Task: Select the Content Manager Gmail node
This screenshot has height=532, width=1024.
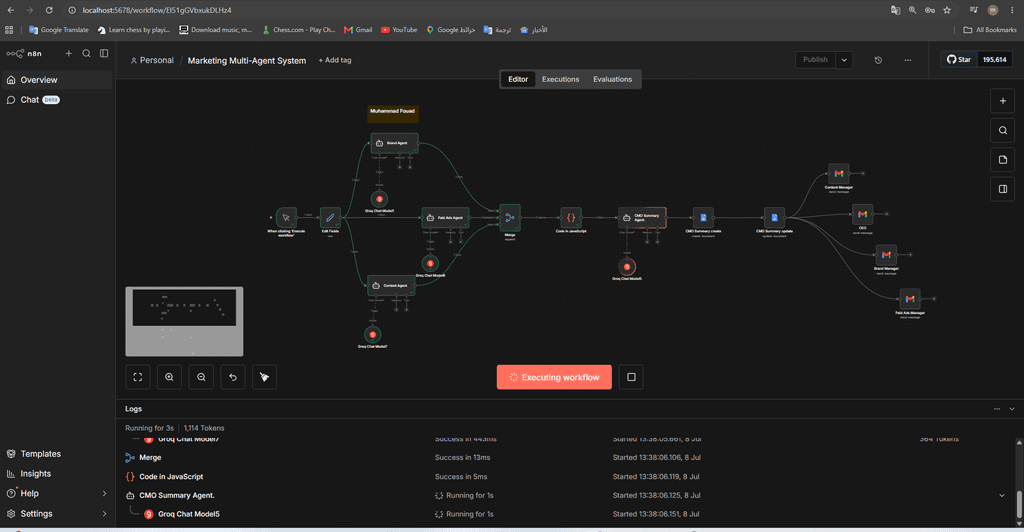Action: tap(839, 174)
